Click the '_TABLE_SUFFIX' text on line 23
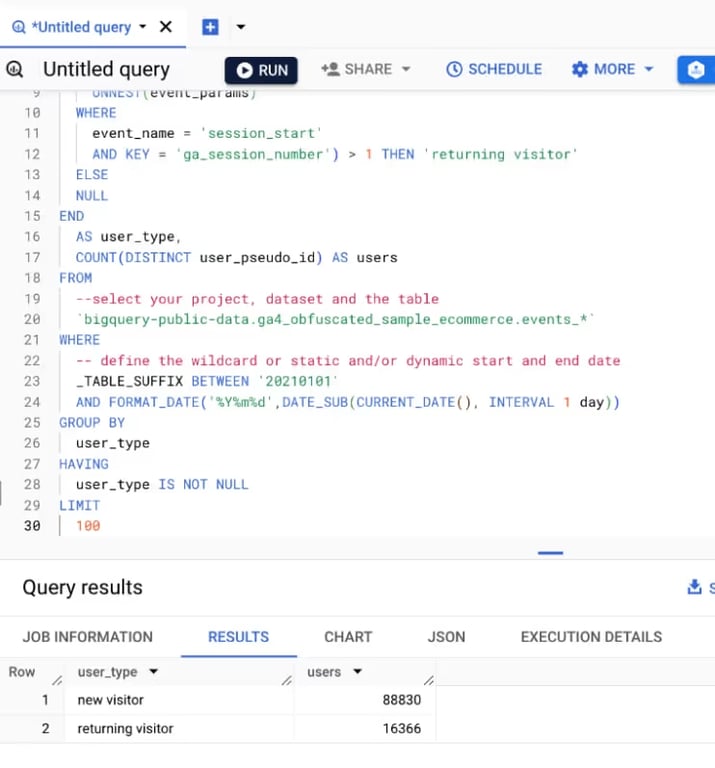 pyautogui.click(x=129, y=381)
